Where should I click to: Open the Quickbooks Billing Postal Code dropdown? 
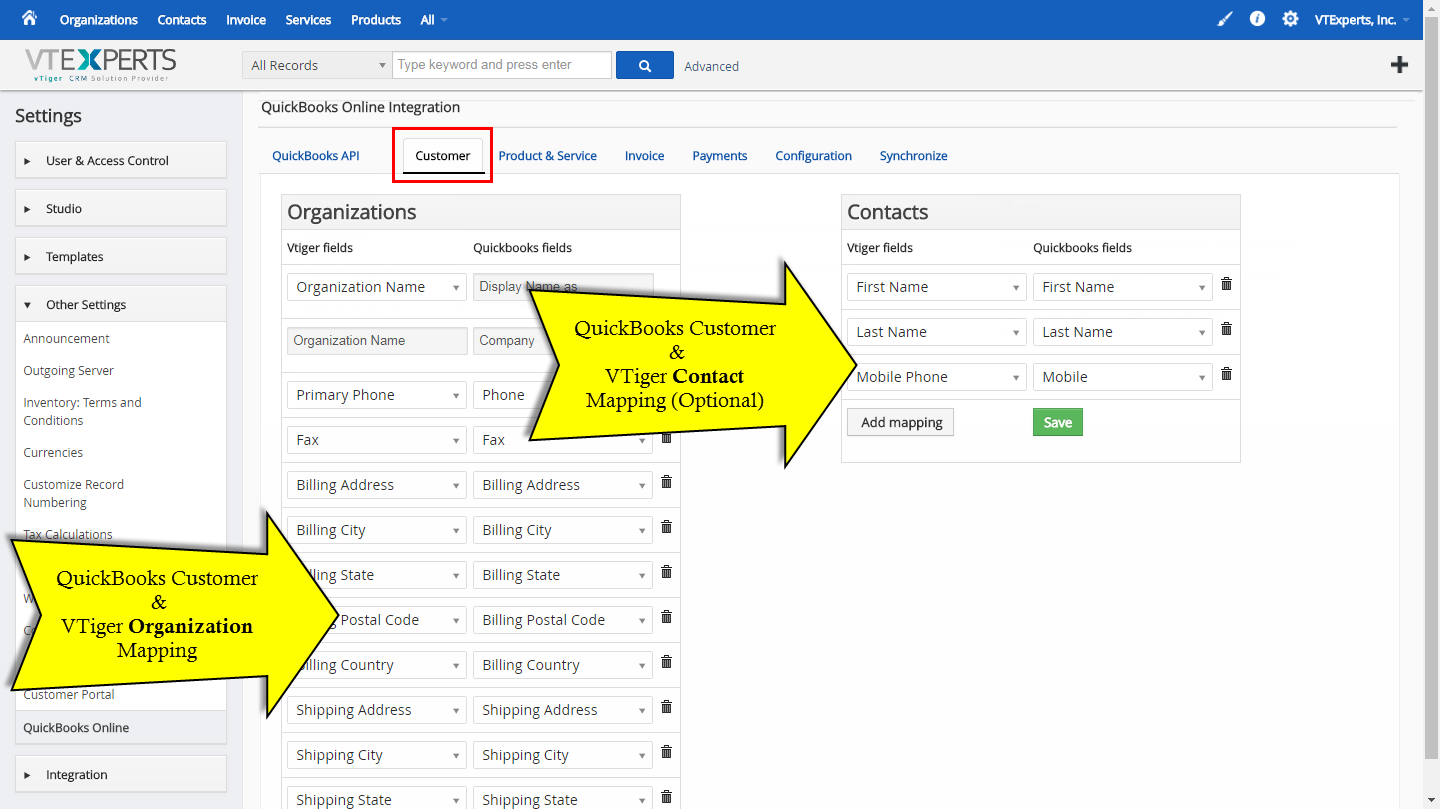pyautogui.click(x=563, y=620)
